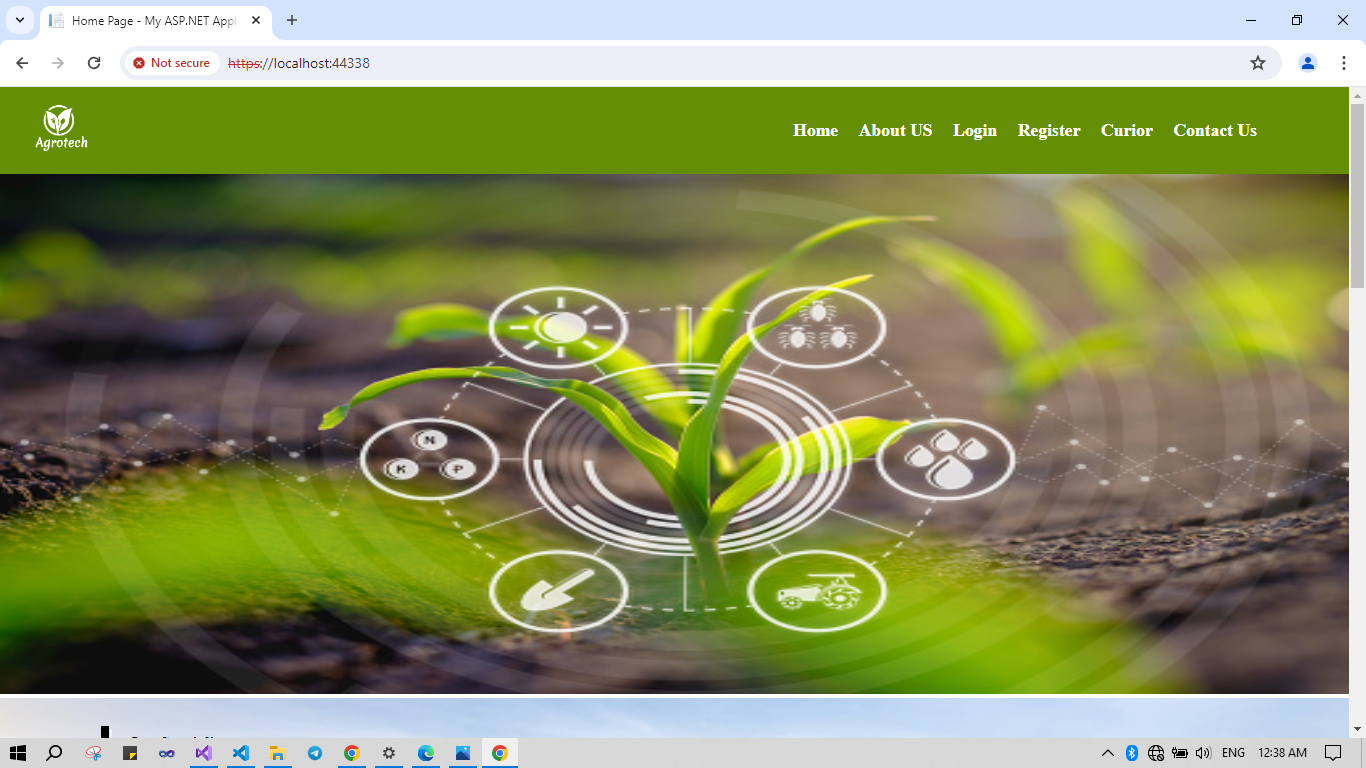Viewport: 1366px width, 768px height.
Task: Open the Contact Us page link
Action: (1214, 130)
